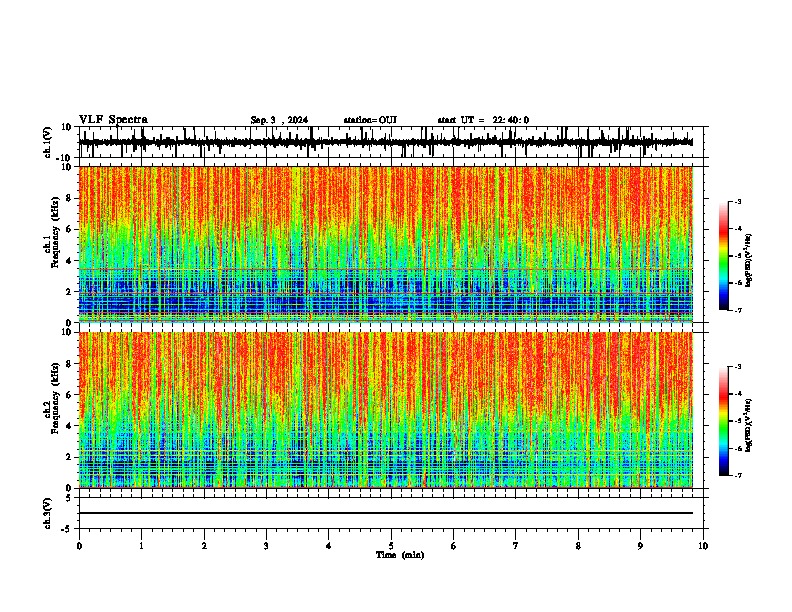The height and width of the screenshot is (612, 792).
Task: Click the "-3" tick on ch.1 colorbar
Action: (x=738, y=202)
